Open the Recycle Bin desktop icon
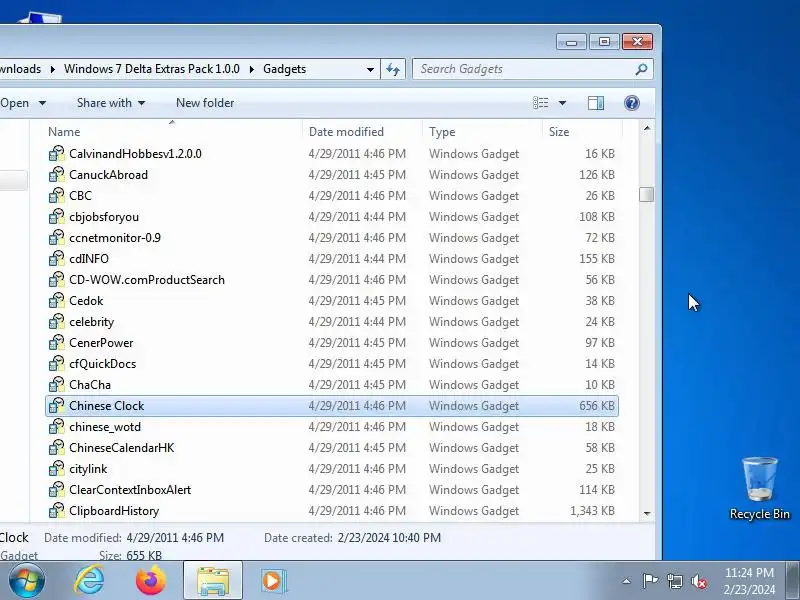 [x=760, y=489]
